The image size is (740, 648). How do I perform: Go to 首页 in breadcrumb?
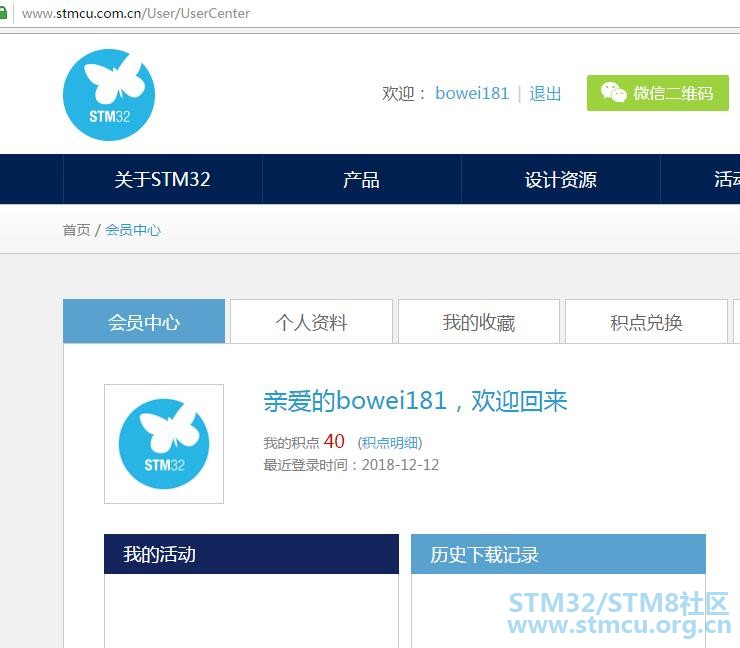[x=76, y=230]
